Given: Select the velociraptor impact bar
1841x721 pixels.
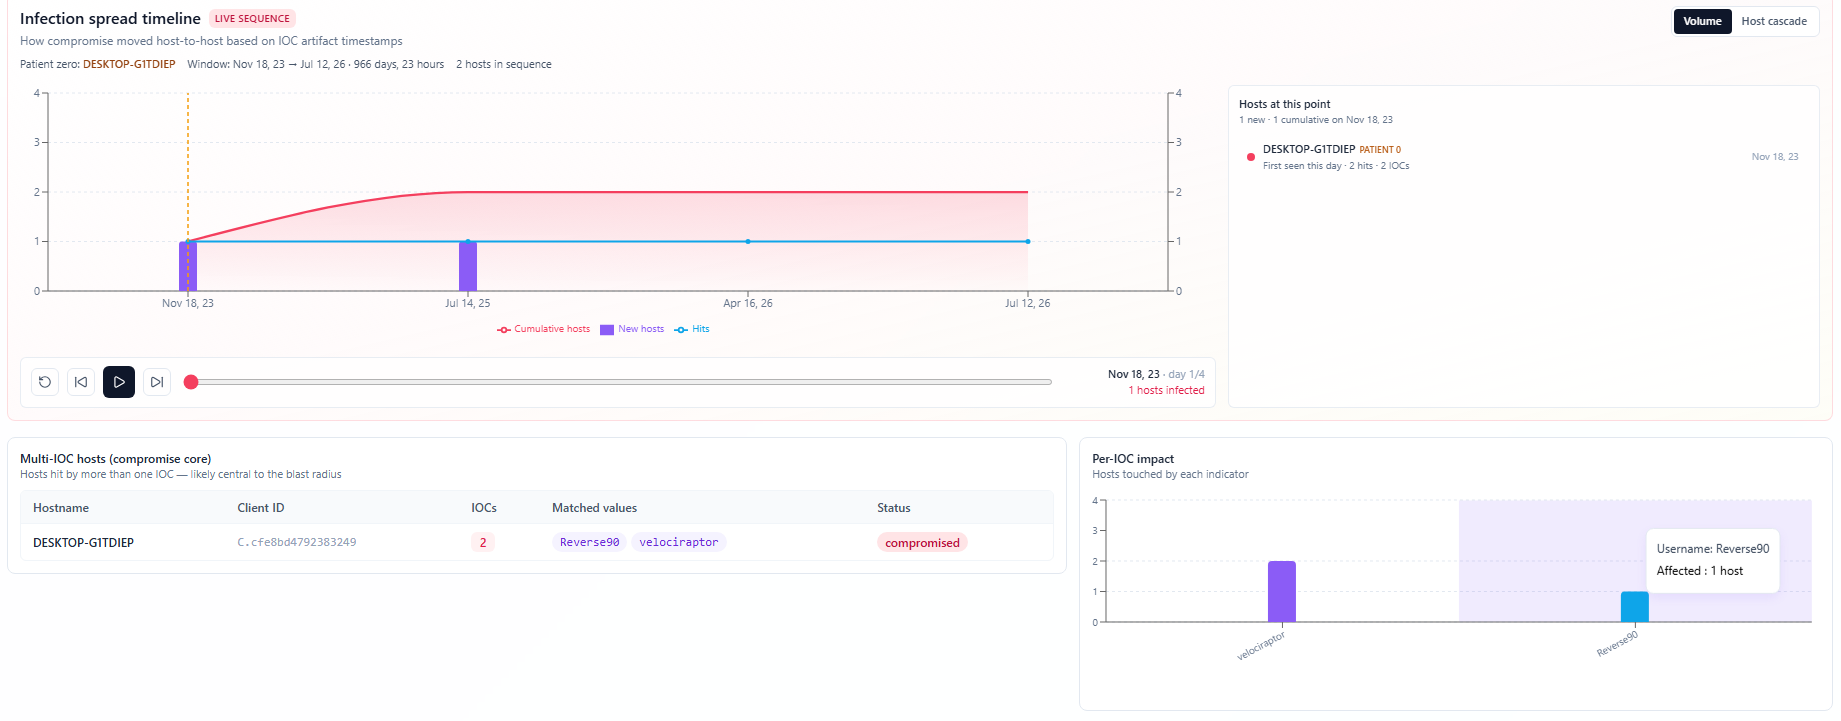Looking at the screenshot, I should [x=1282, y=591].
